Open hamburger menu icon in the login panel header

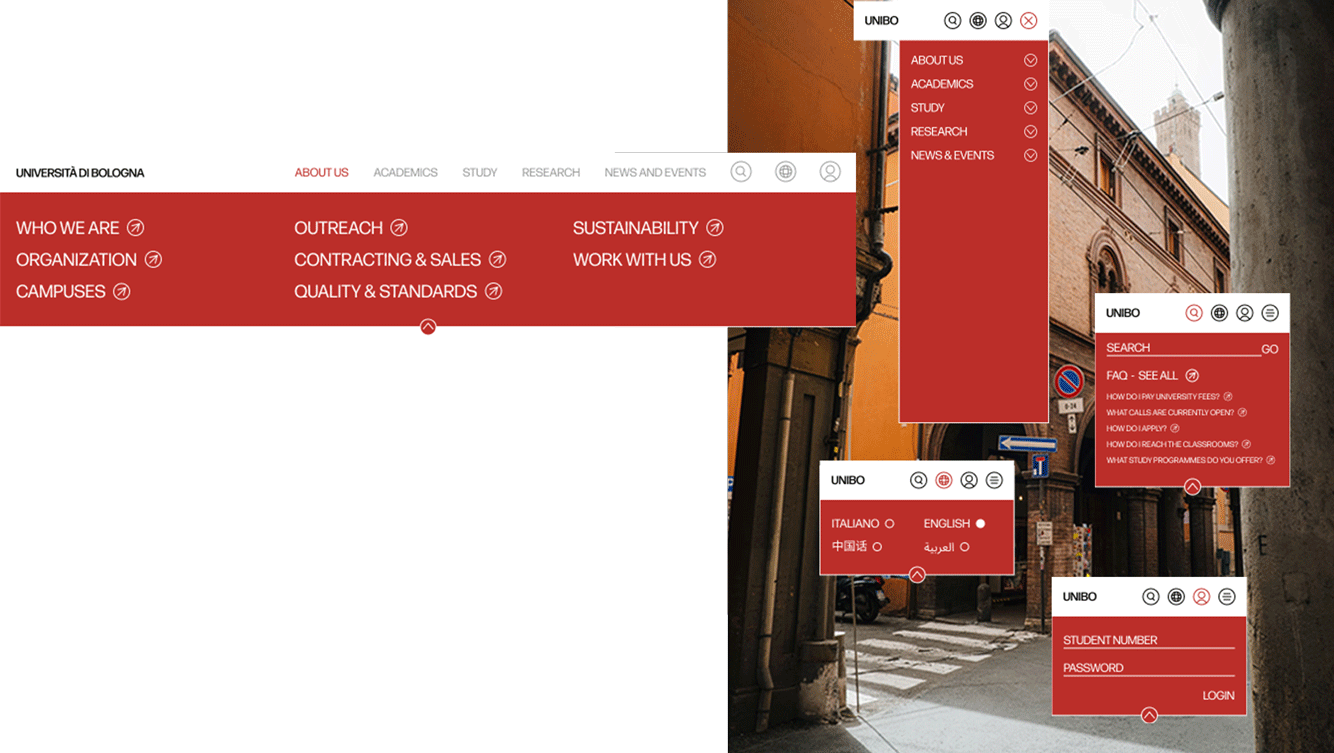click(1227, 597)
